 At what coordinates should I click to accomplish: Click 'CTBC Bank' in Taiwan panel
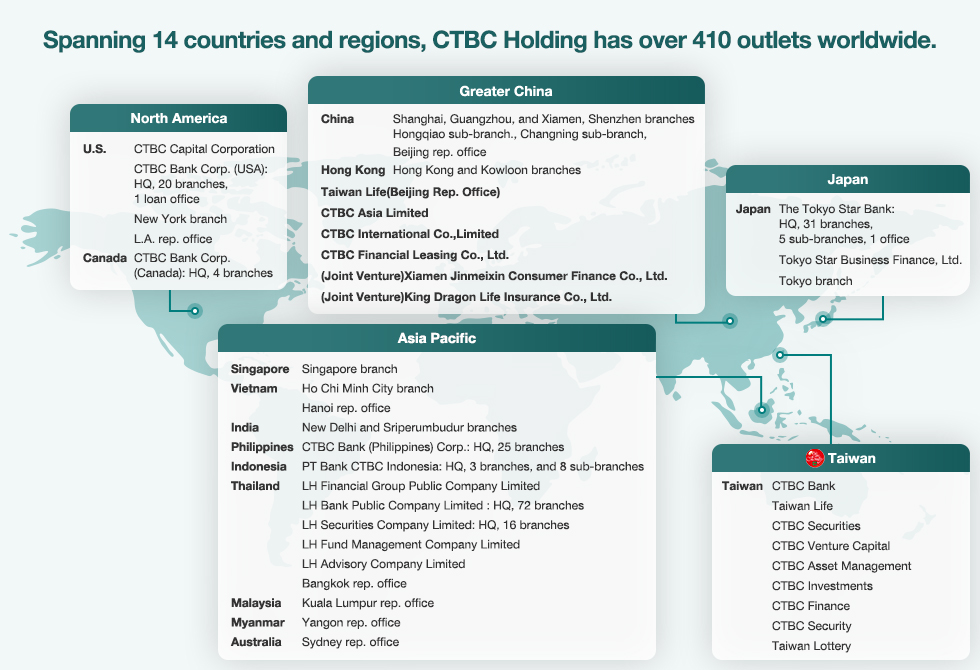click(x=803, y=486)
